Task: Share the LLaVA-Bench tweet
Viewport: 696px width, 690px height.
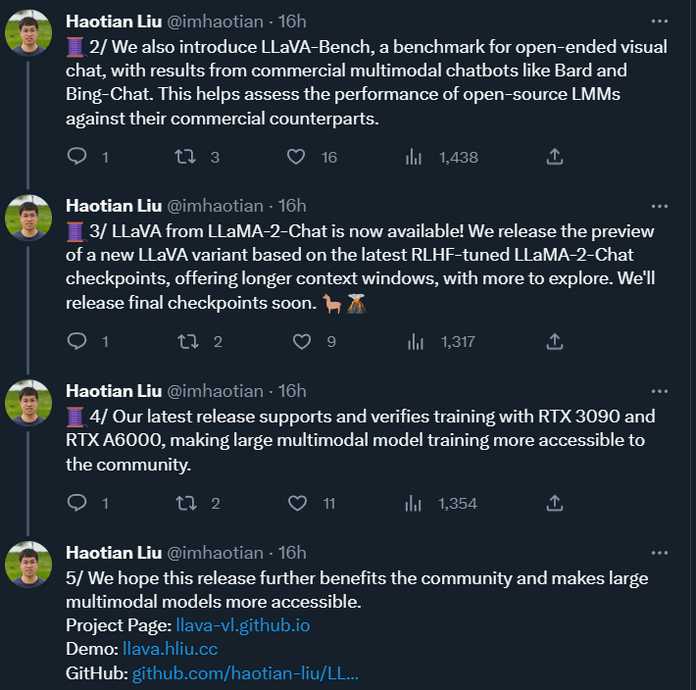Action: 554,157
